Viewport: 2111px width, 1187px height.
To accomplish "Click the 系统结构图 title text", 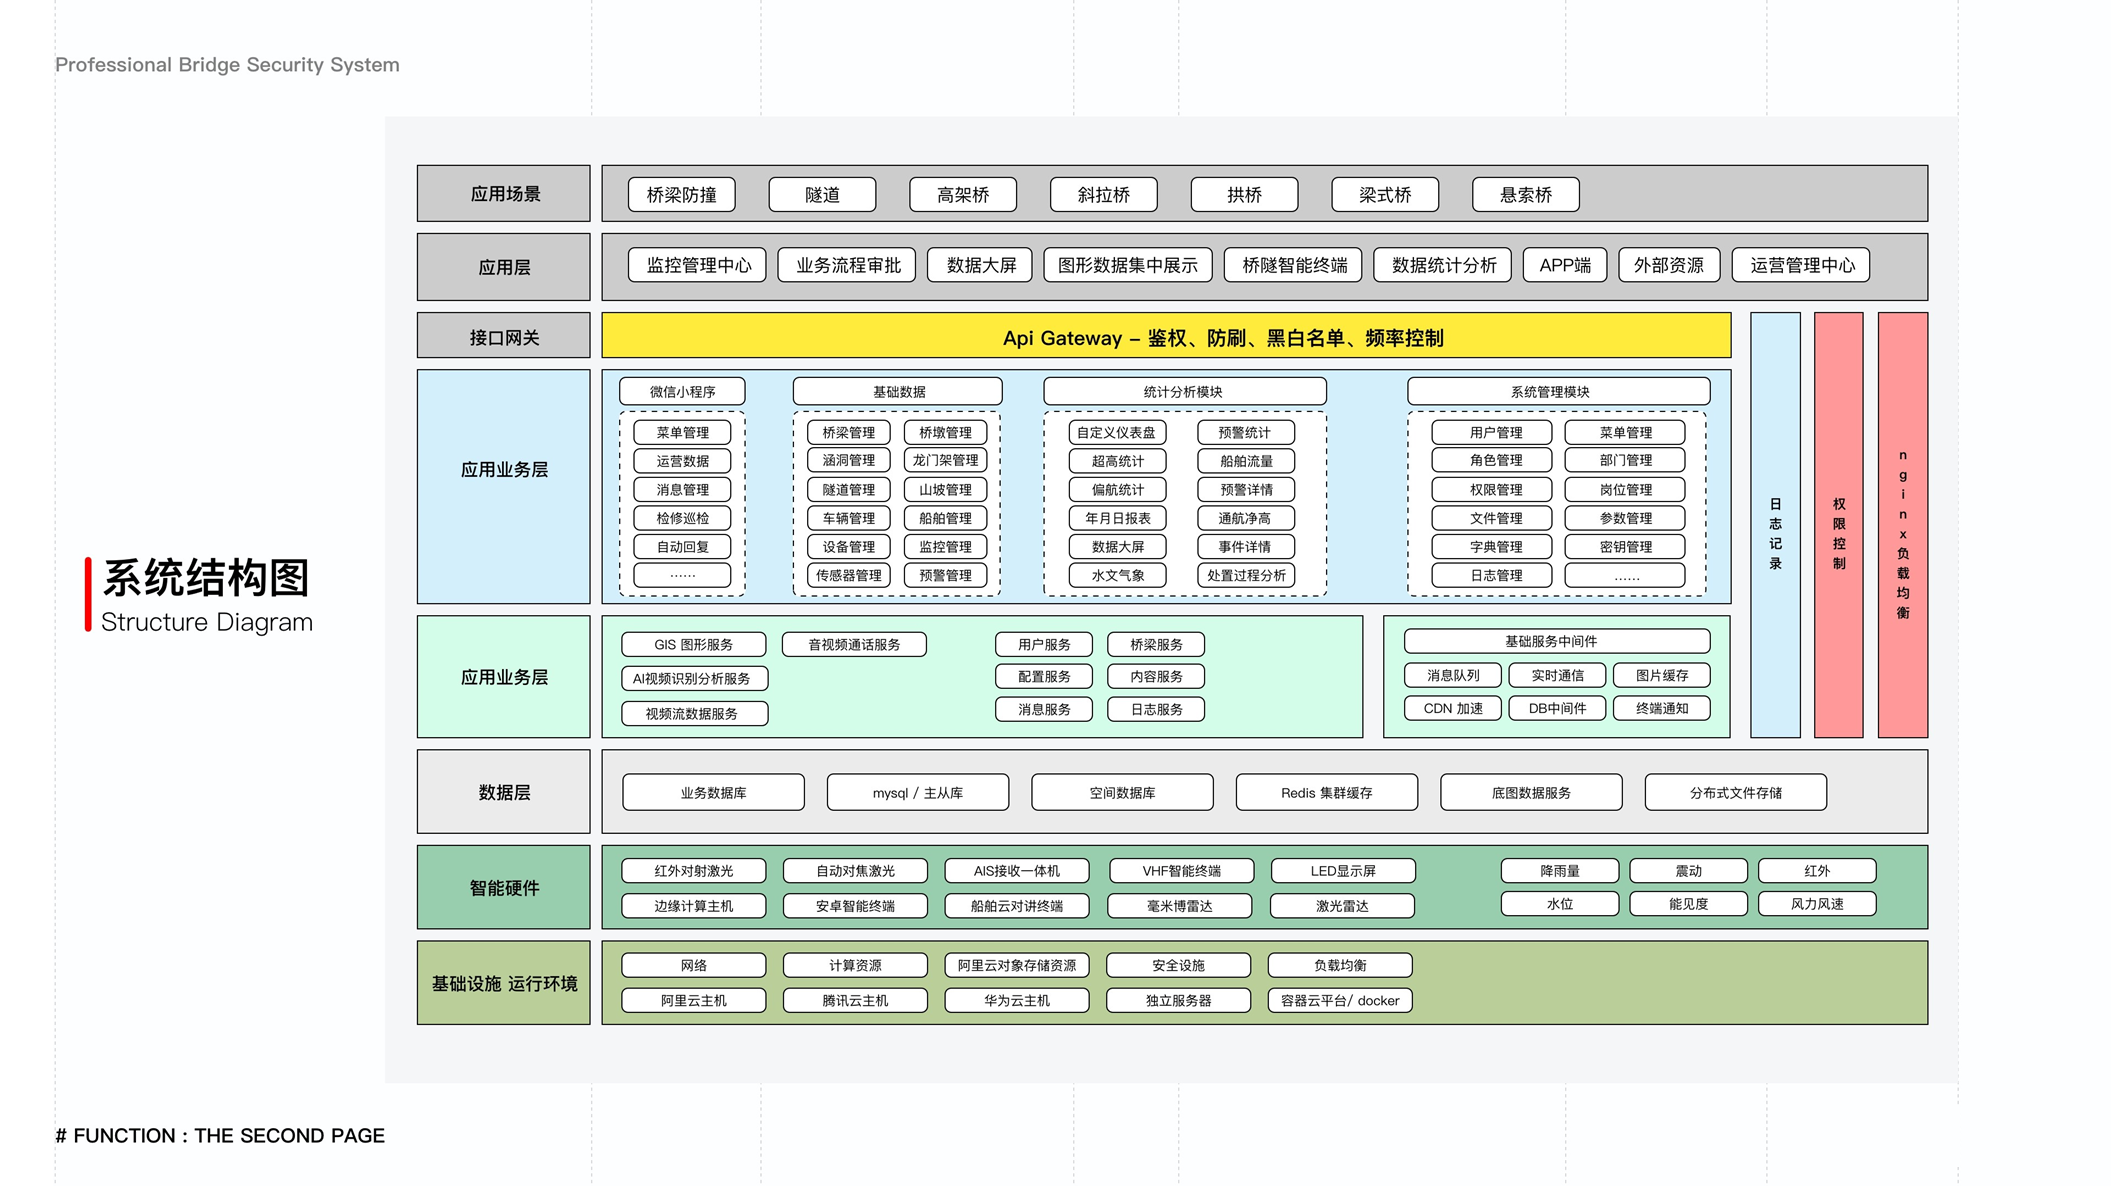I will [206, 578].
